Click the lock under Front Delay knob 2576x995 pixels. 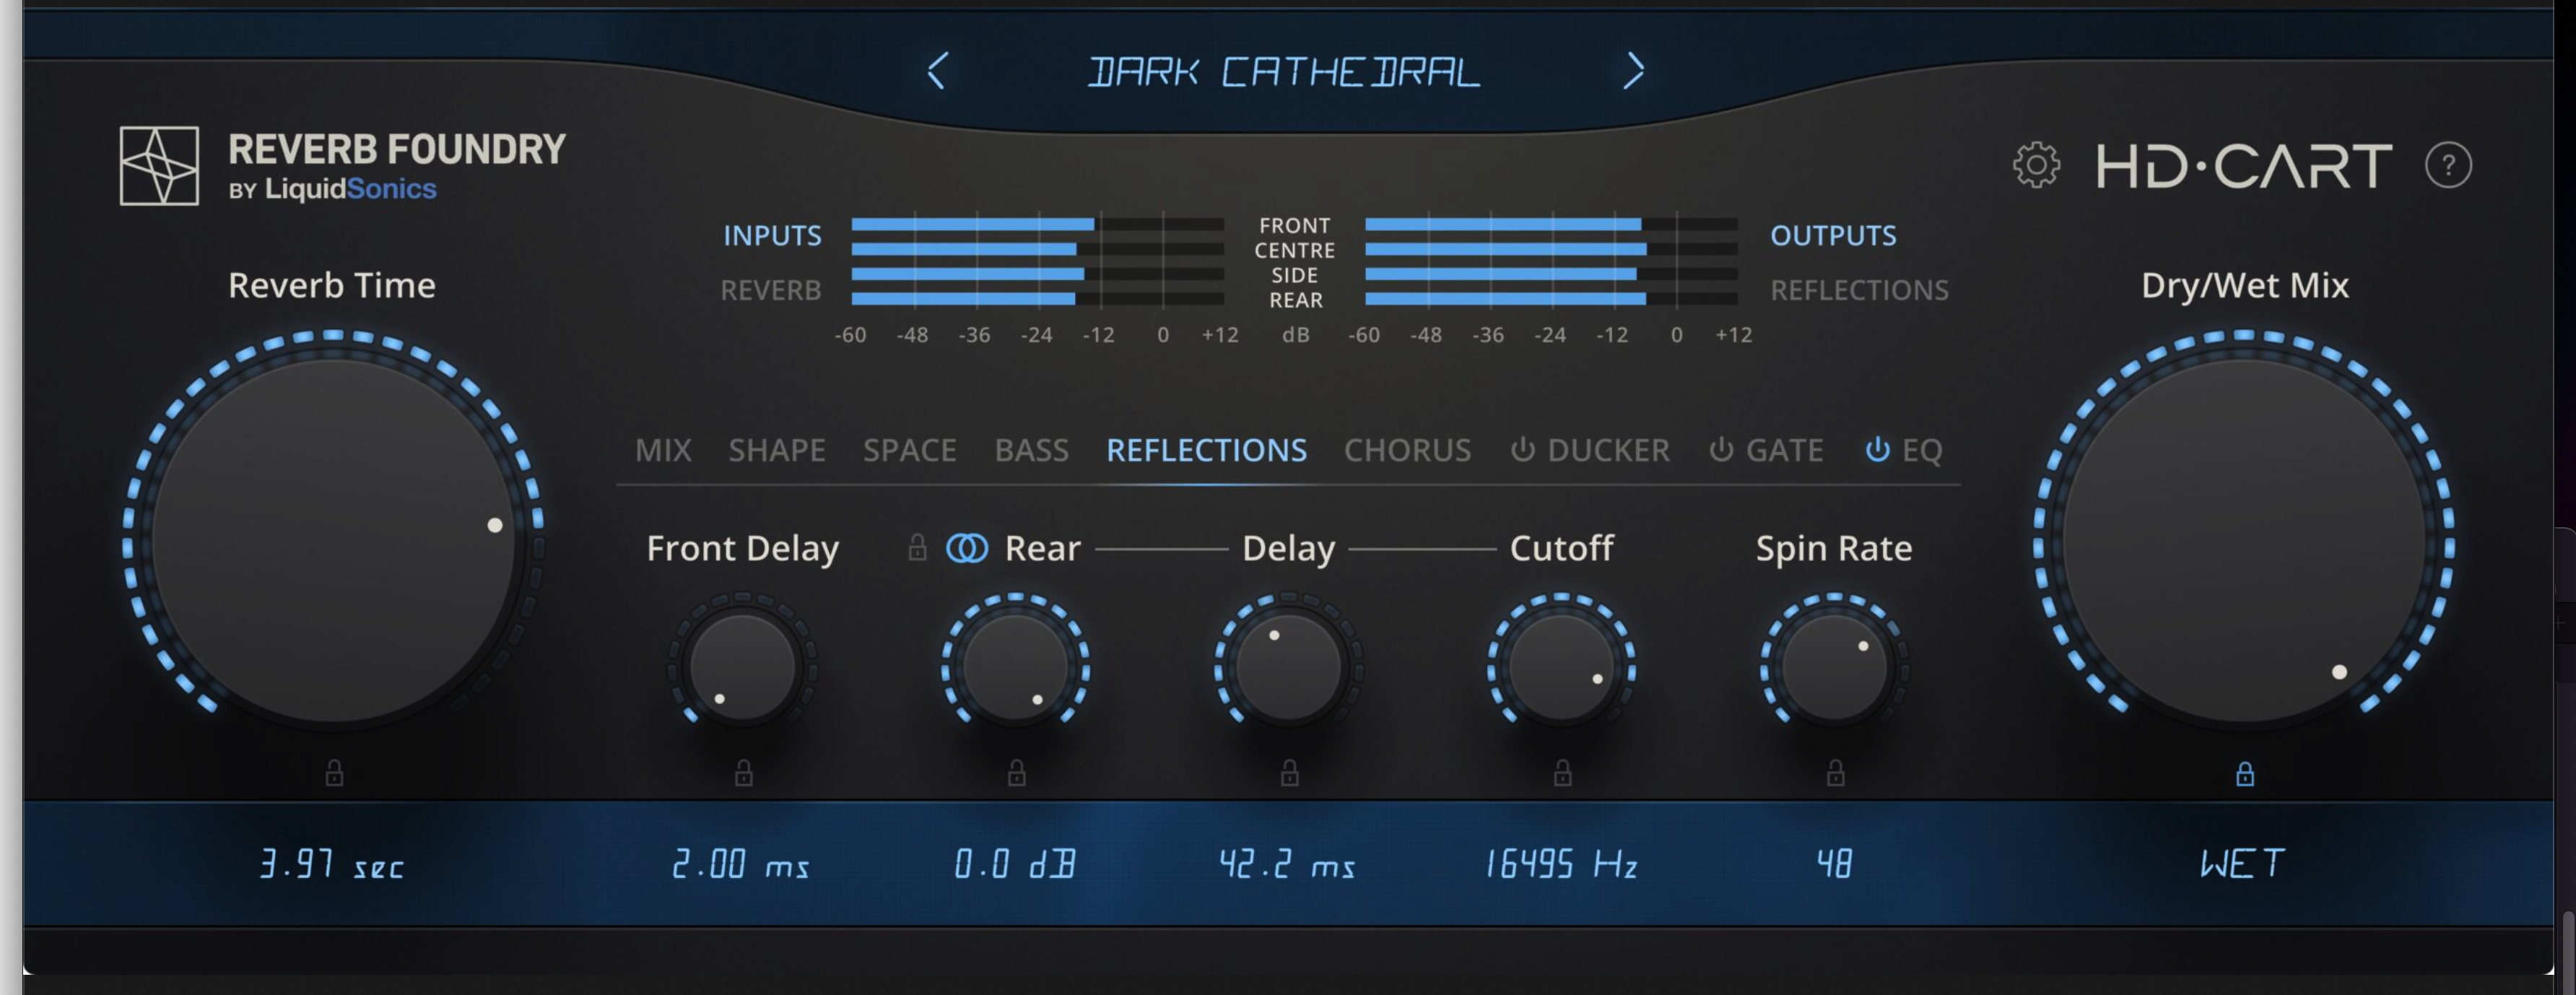743,773
